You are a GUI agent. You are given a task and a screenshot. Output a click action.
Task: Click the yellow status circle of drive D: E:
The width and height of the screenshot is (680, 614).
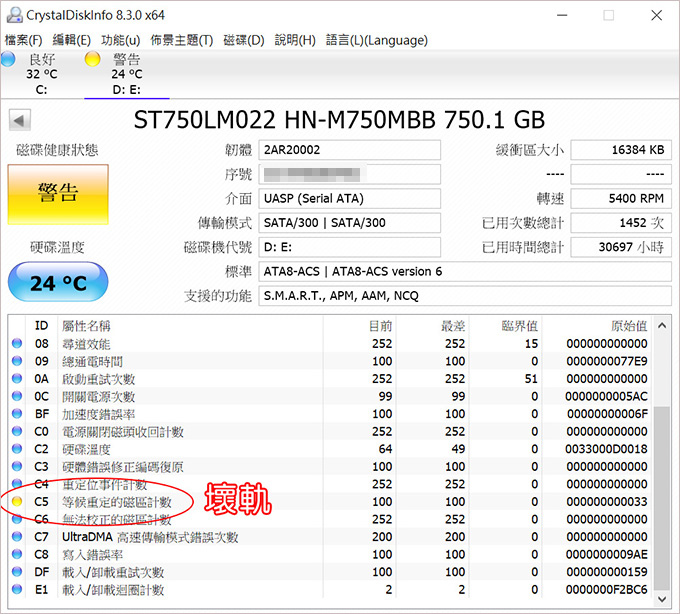point(92,59)
